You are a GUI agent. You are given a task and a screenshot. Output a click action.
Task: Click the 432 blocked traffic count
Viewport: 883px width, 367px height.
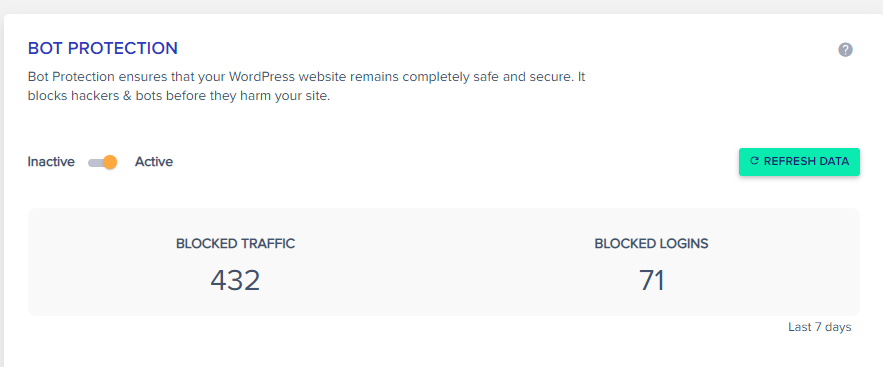[x=235, y=280]
